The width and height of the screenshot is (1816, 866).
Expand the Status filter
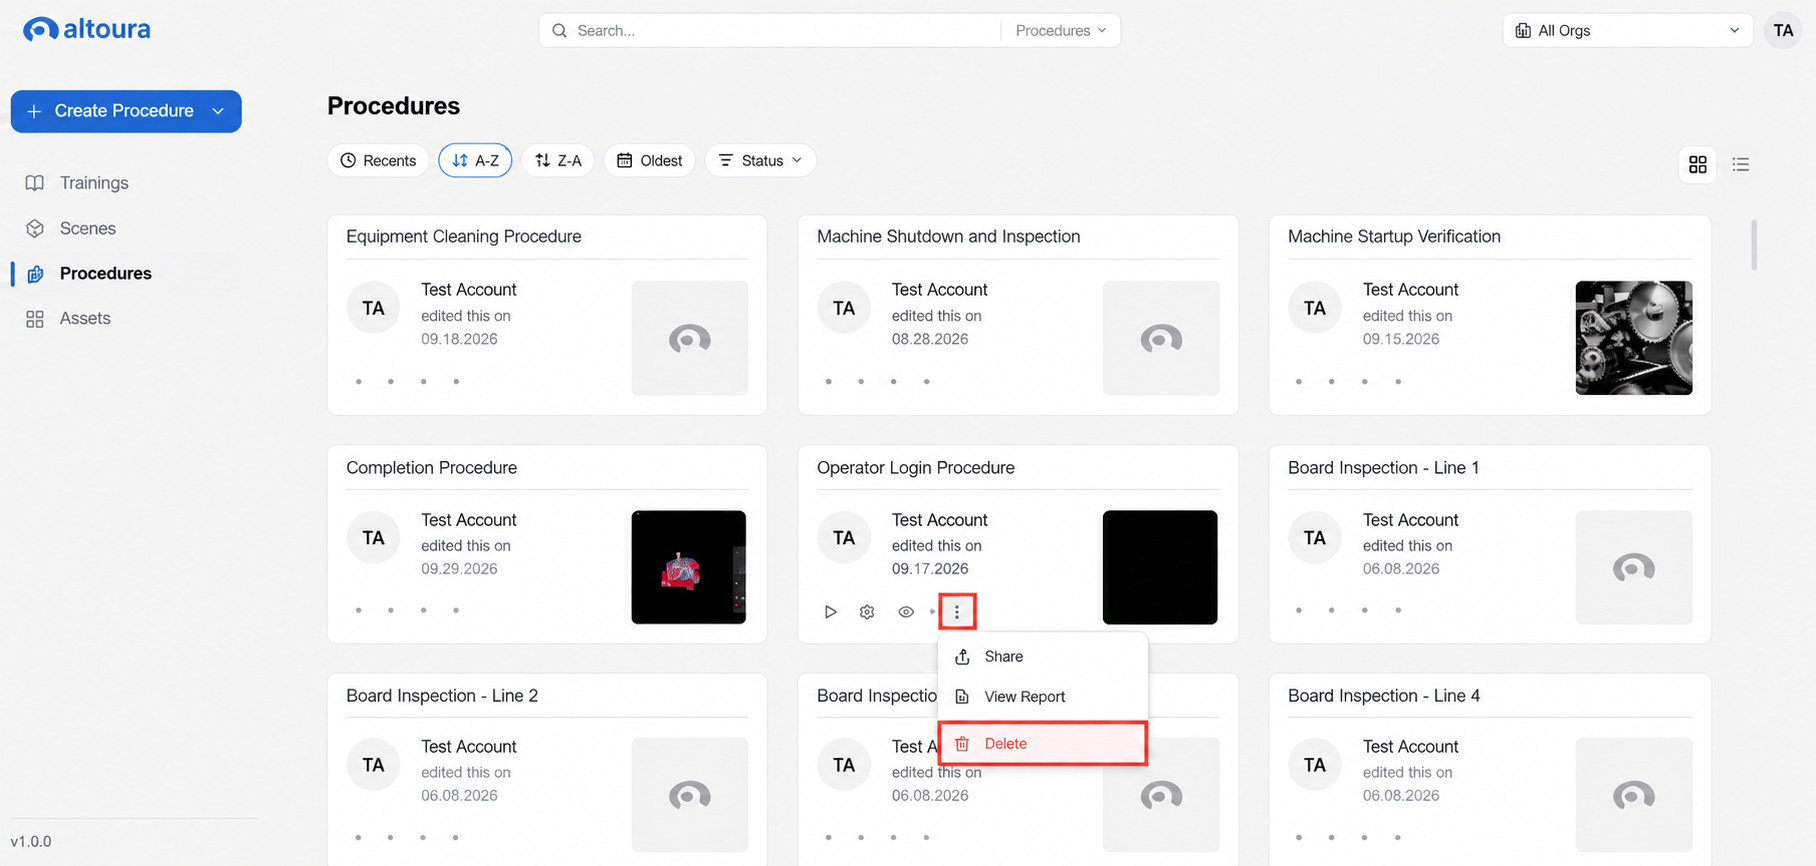(x=761, y=161)
